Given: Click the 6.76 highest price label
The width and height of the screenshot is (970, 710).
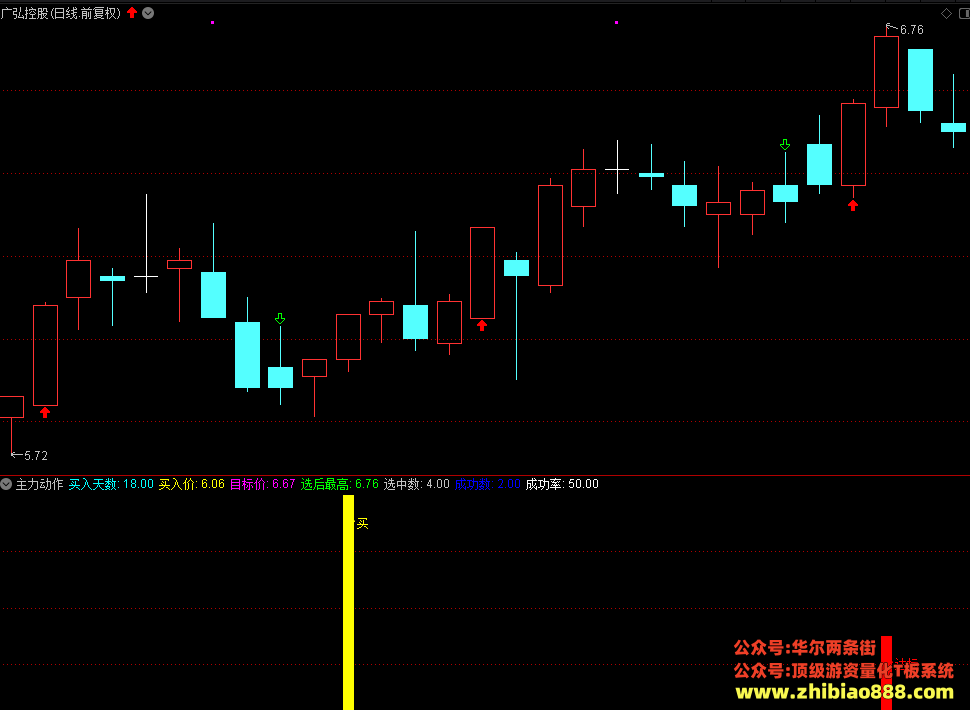Looking at the screenshot, I should point(911,30).
